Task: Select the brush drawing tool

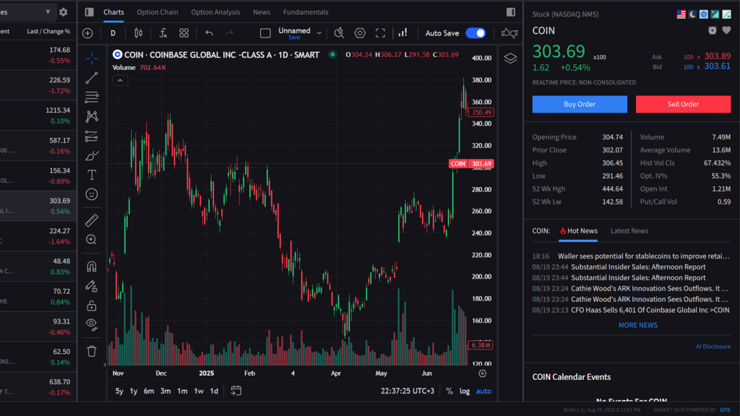Action: click(x=92, y=156)
